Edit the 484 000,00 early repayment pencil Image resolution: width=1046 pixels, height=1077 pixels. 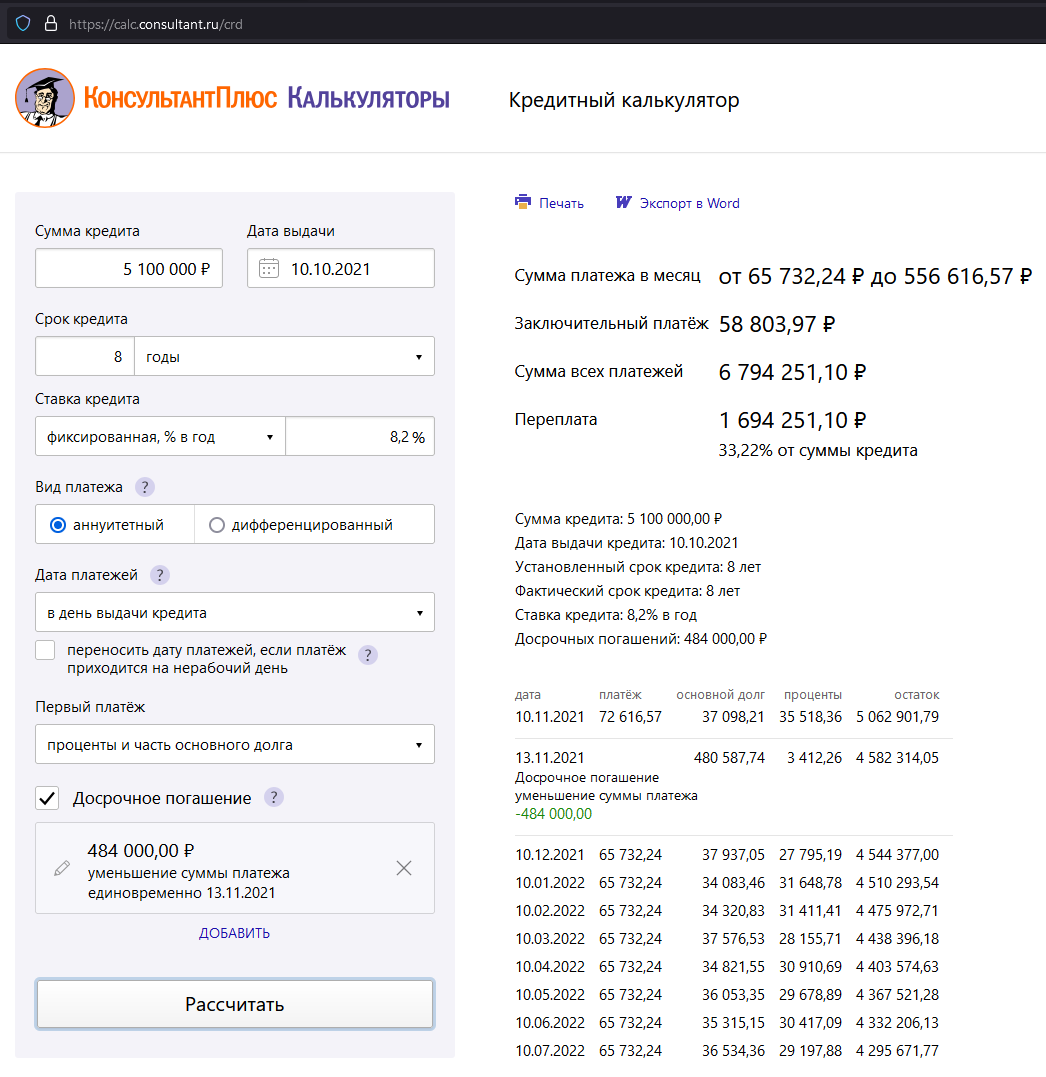tap(62, 868)
